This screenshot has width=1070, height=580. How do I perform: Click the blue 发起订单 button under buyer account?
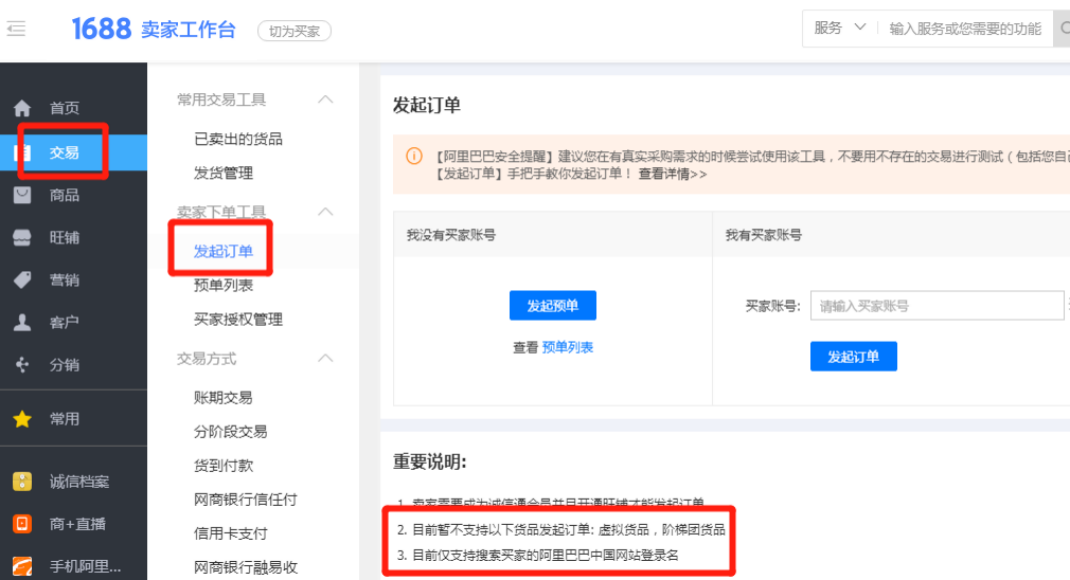[854, 356]
